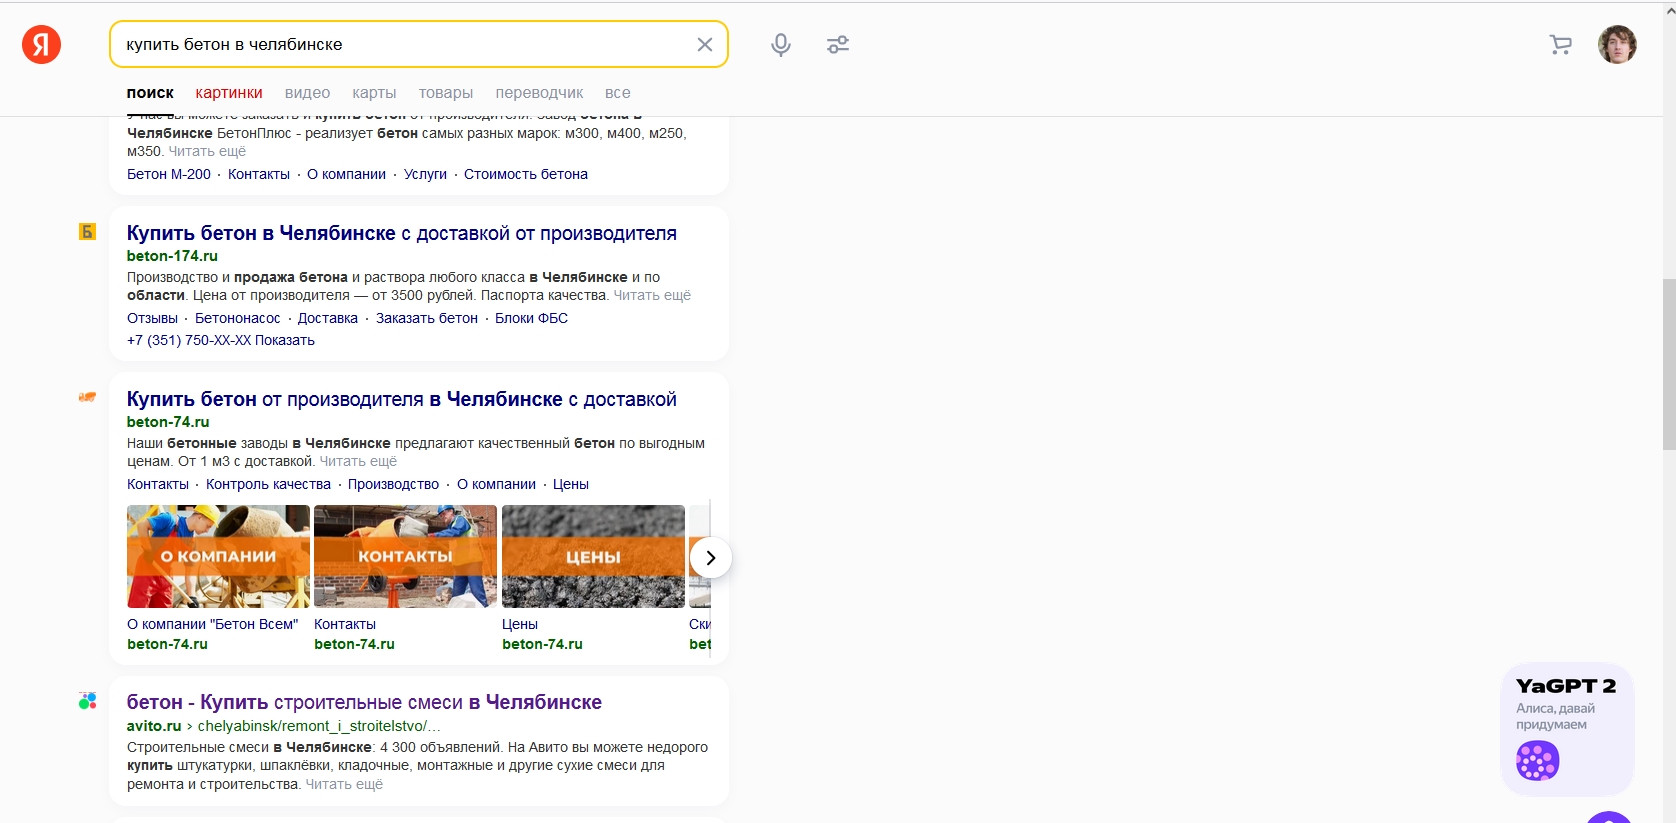Reveal phone number via +7 (351) Показать

[221, 340]
